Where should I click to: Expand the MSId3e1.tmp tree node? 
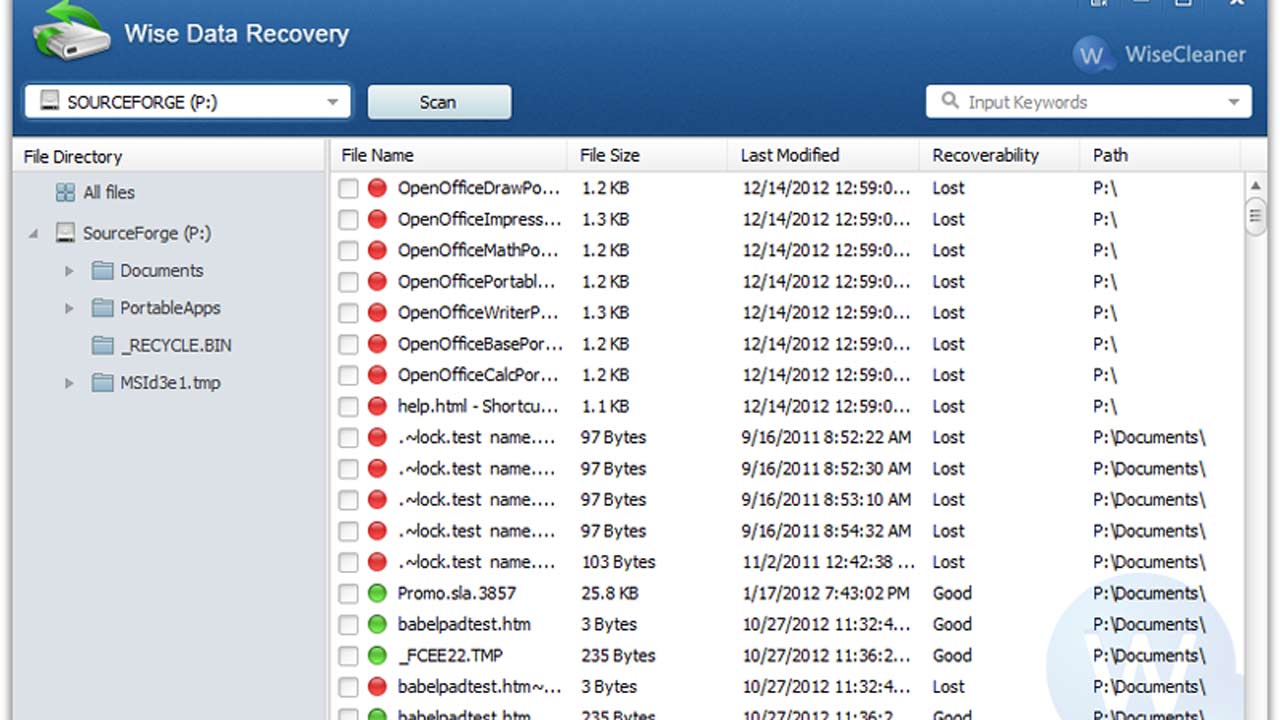point(69,383)
